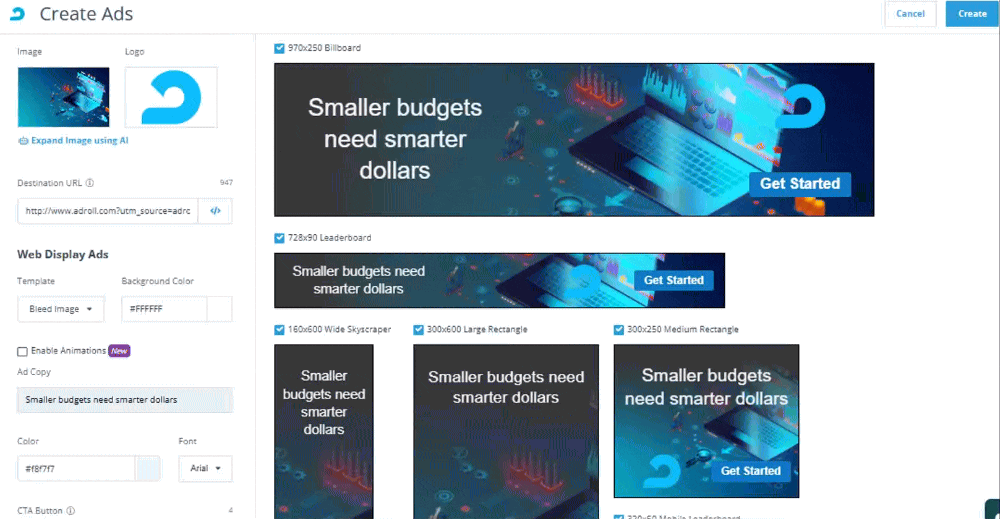Select the uploaded Image thumbnail
Viewport: 1000px width, 519px height.
coord(63,97)
